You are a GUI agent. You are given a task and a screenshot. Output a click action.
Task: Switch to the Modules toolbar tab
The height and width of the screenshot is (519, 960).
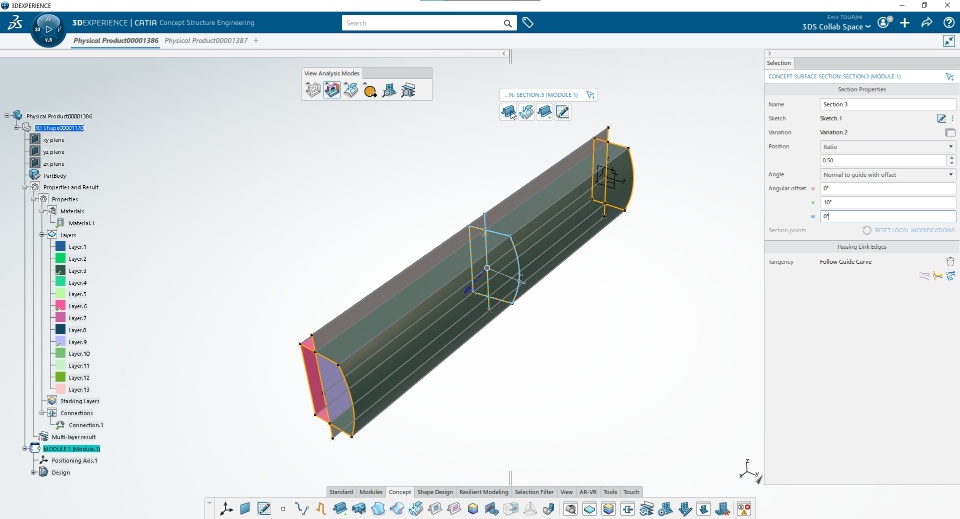(370, 492)
